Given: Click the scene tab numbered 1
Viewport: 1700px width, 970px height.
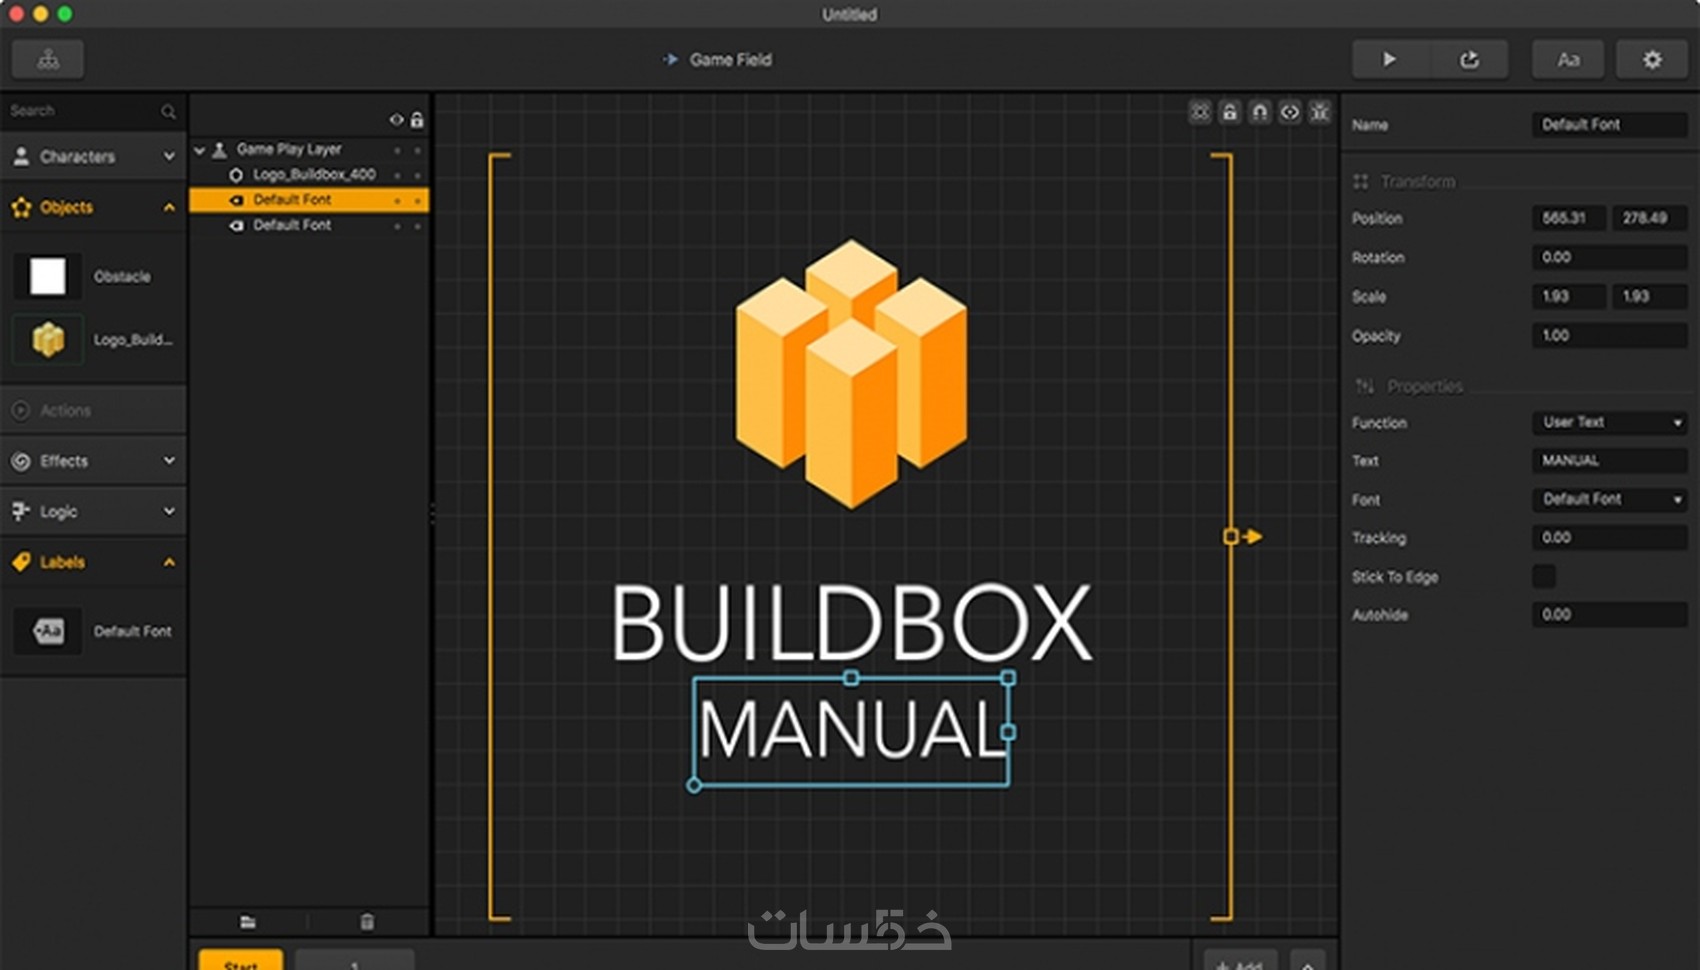Looking at the screenshot, I should coord(354,960).
